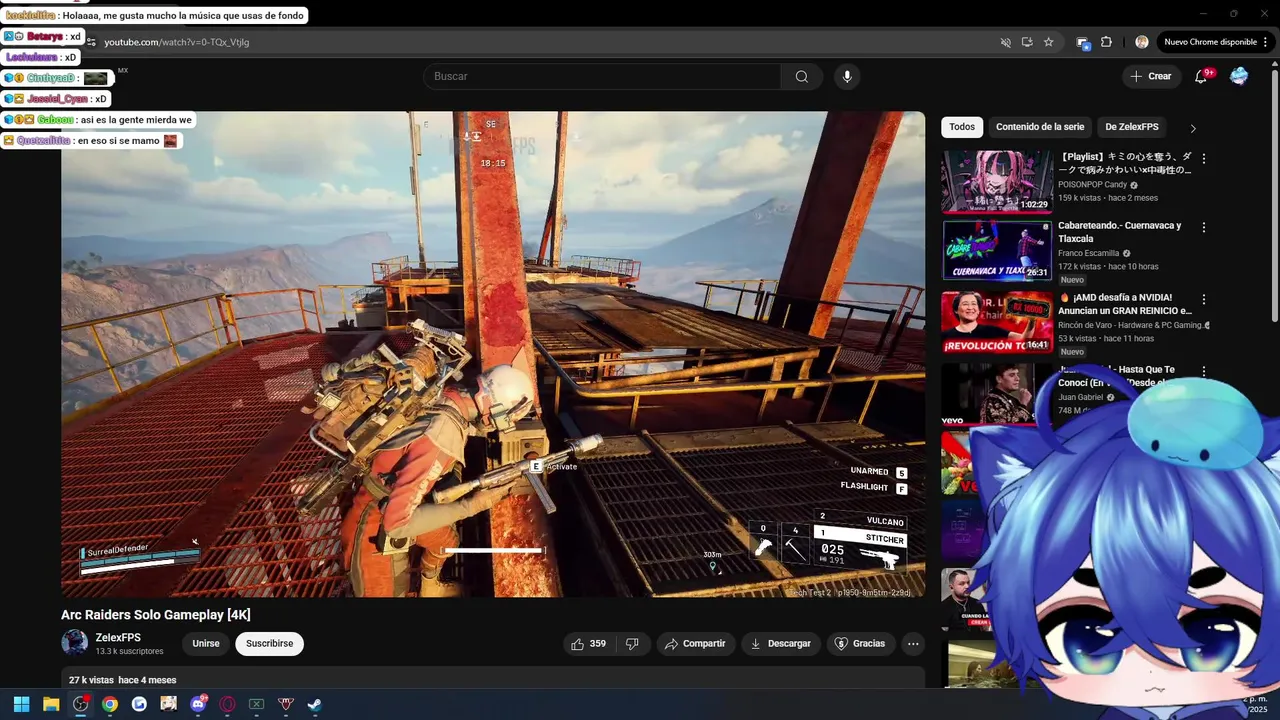Click the tab media extension icon in Chrome toolbar
Image resolution: width=1280 pixels, height=720 pixels.
pos(1082,42)
